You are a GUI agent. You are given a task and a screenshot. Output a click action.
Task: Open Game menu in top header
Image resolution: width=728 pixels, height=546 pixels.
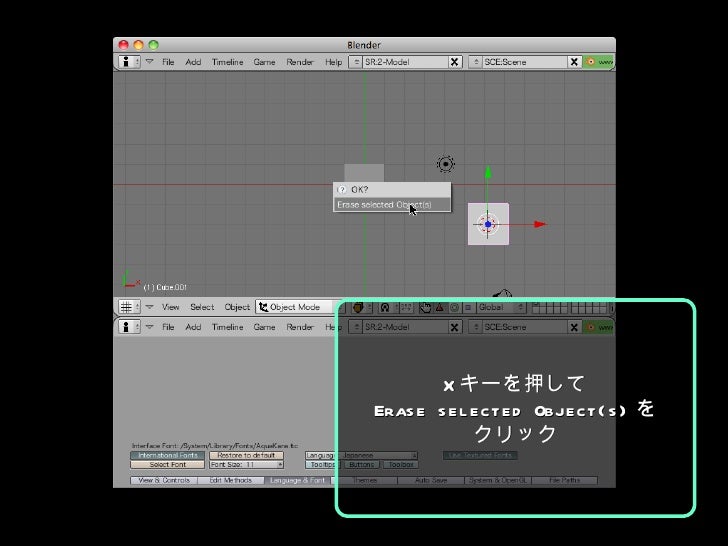tap(264, 62)
